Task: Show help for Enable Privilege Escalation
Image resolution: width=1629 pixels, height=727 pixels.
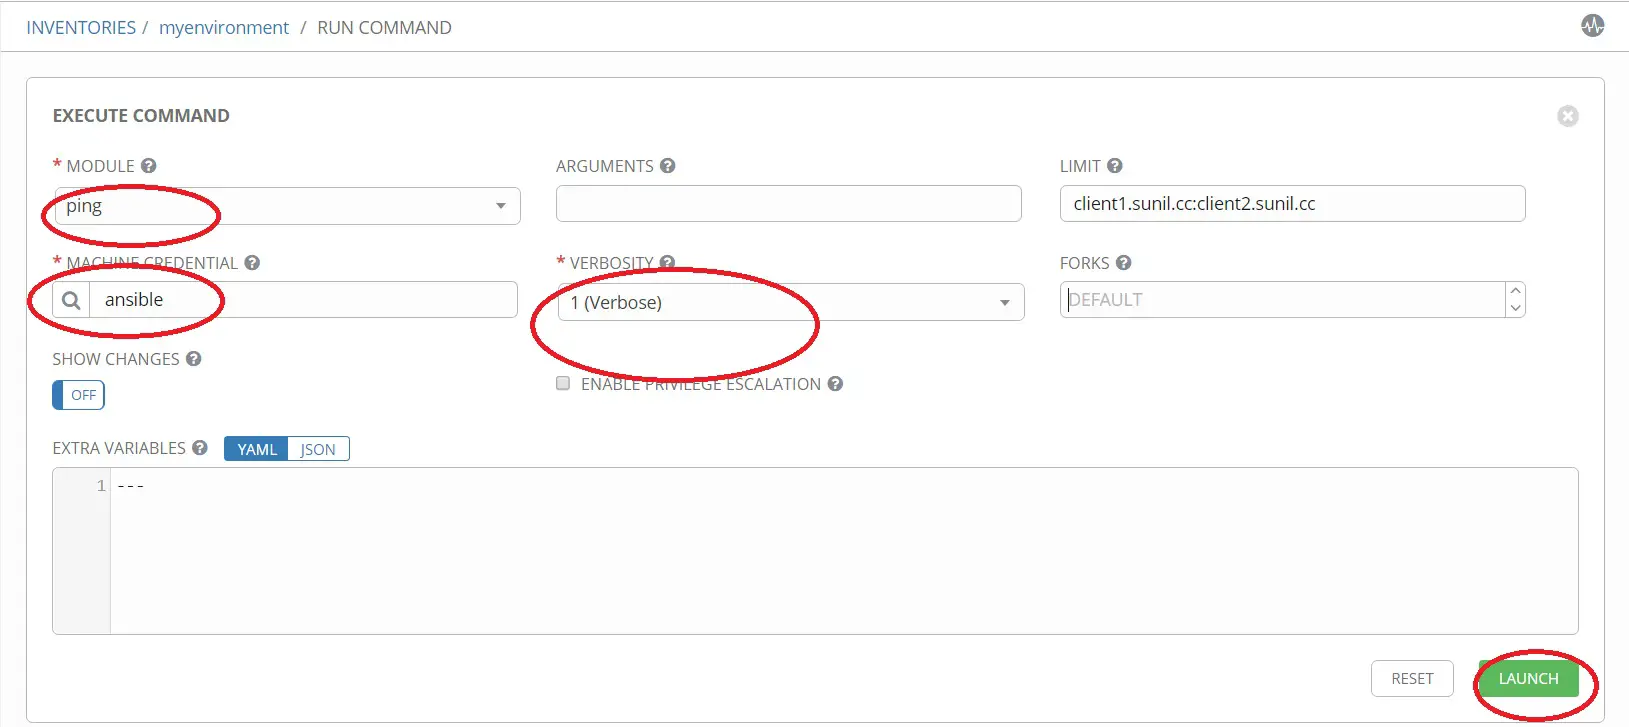Action: click(835, 384)
